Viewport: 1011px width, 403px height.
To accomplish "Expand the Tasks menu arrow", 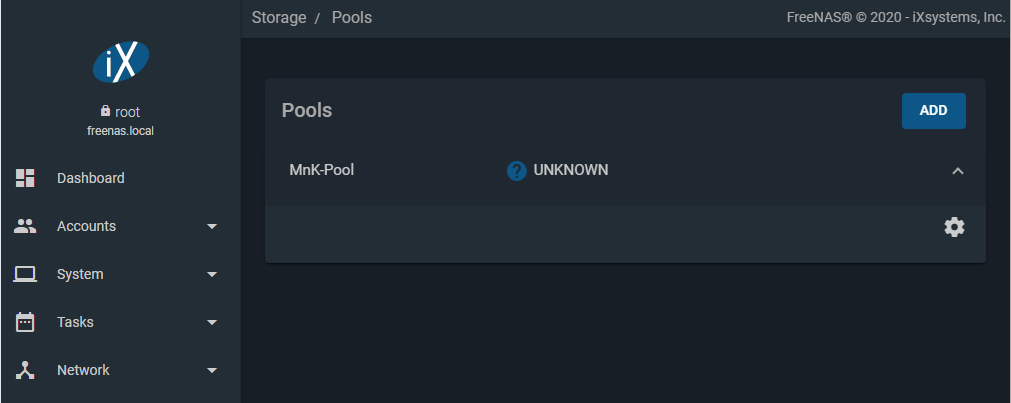I will click(211, 322).
